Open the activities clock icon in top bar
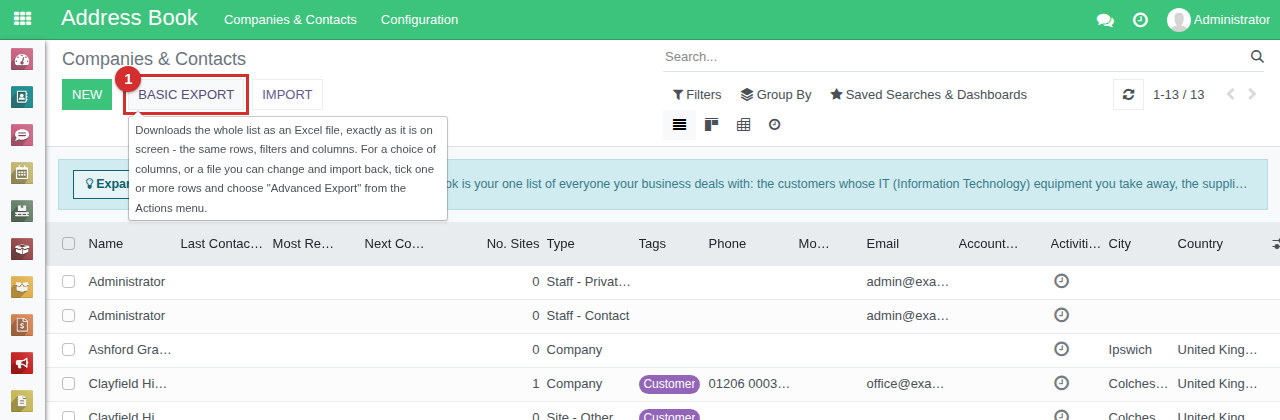Image resolution: width=1280 pixels, height=420 pixels. coord(1140,20)
